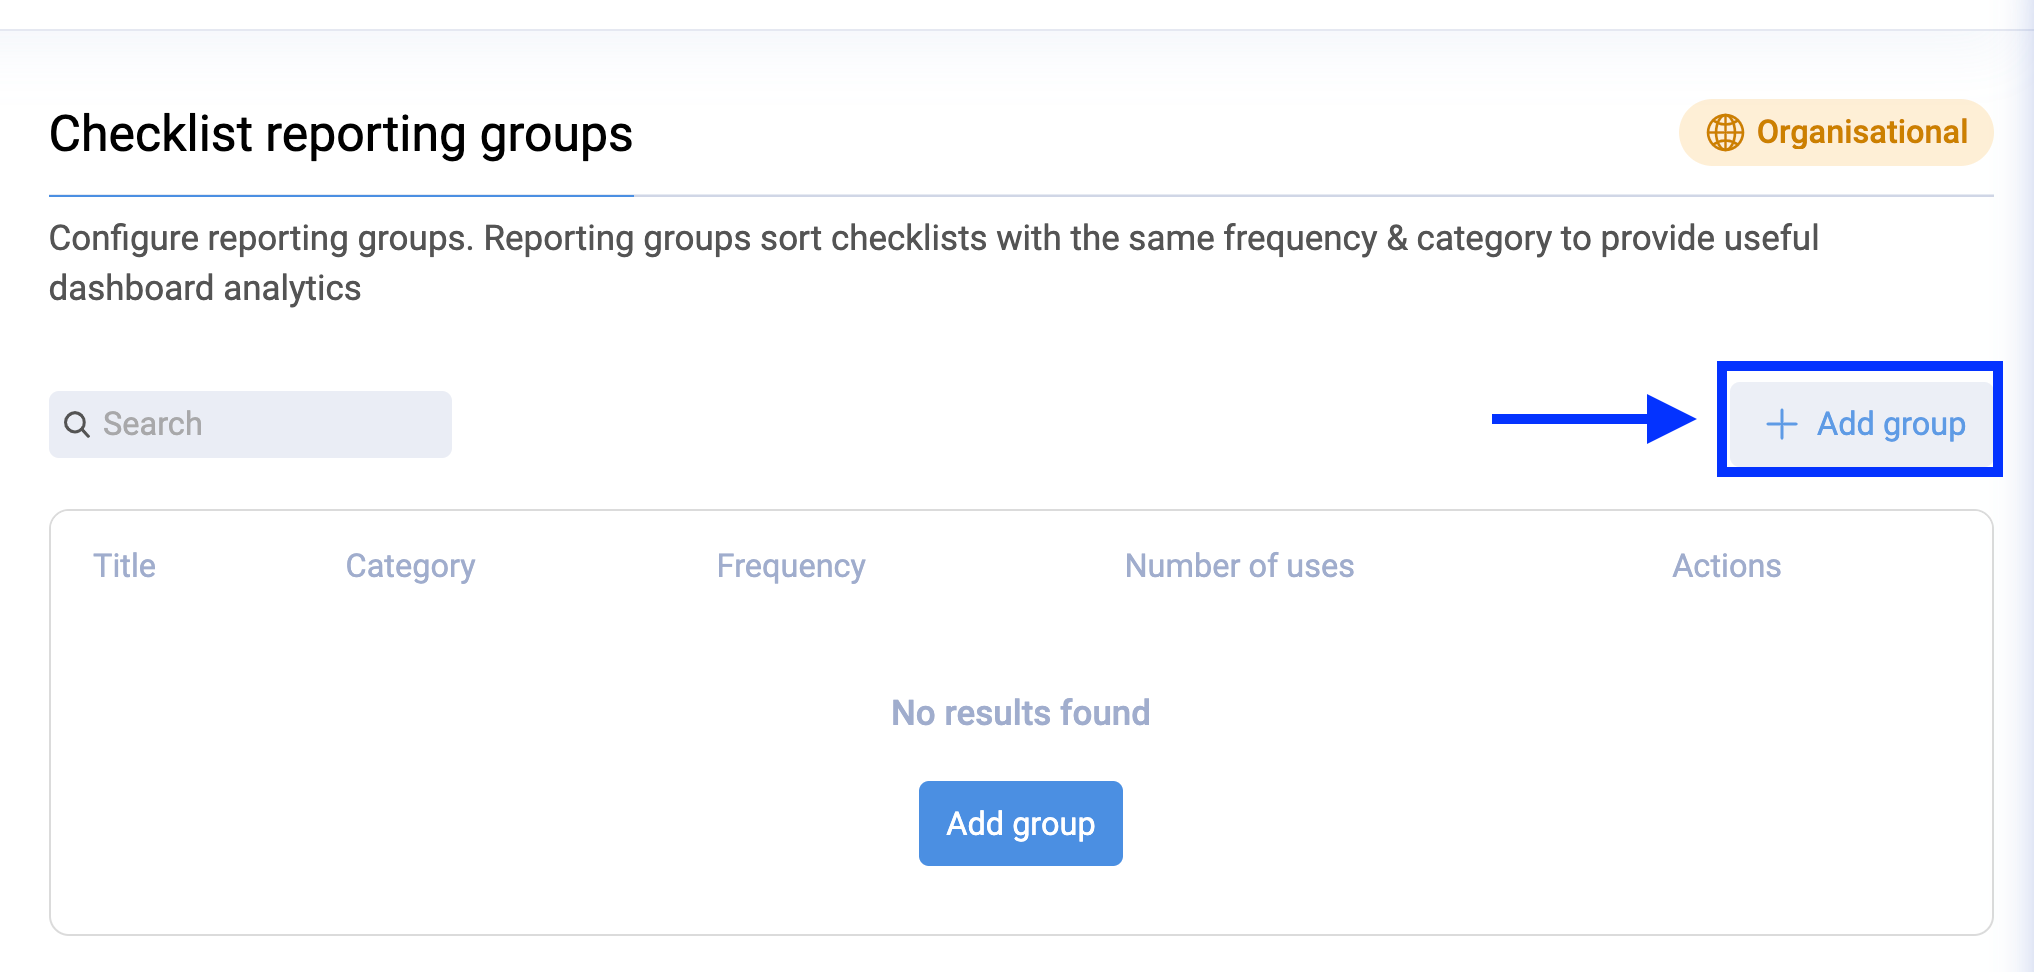Click the magnifying glass search icon
The height and width of the screenshot is (972, 2034).
(77, 424)
